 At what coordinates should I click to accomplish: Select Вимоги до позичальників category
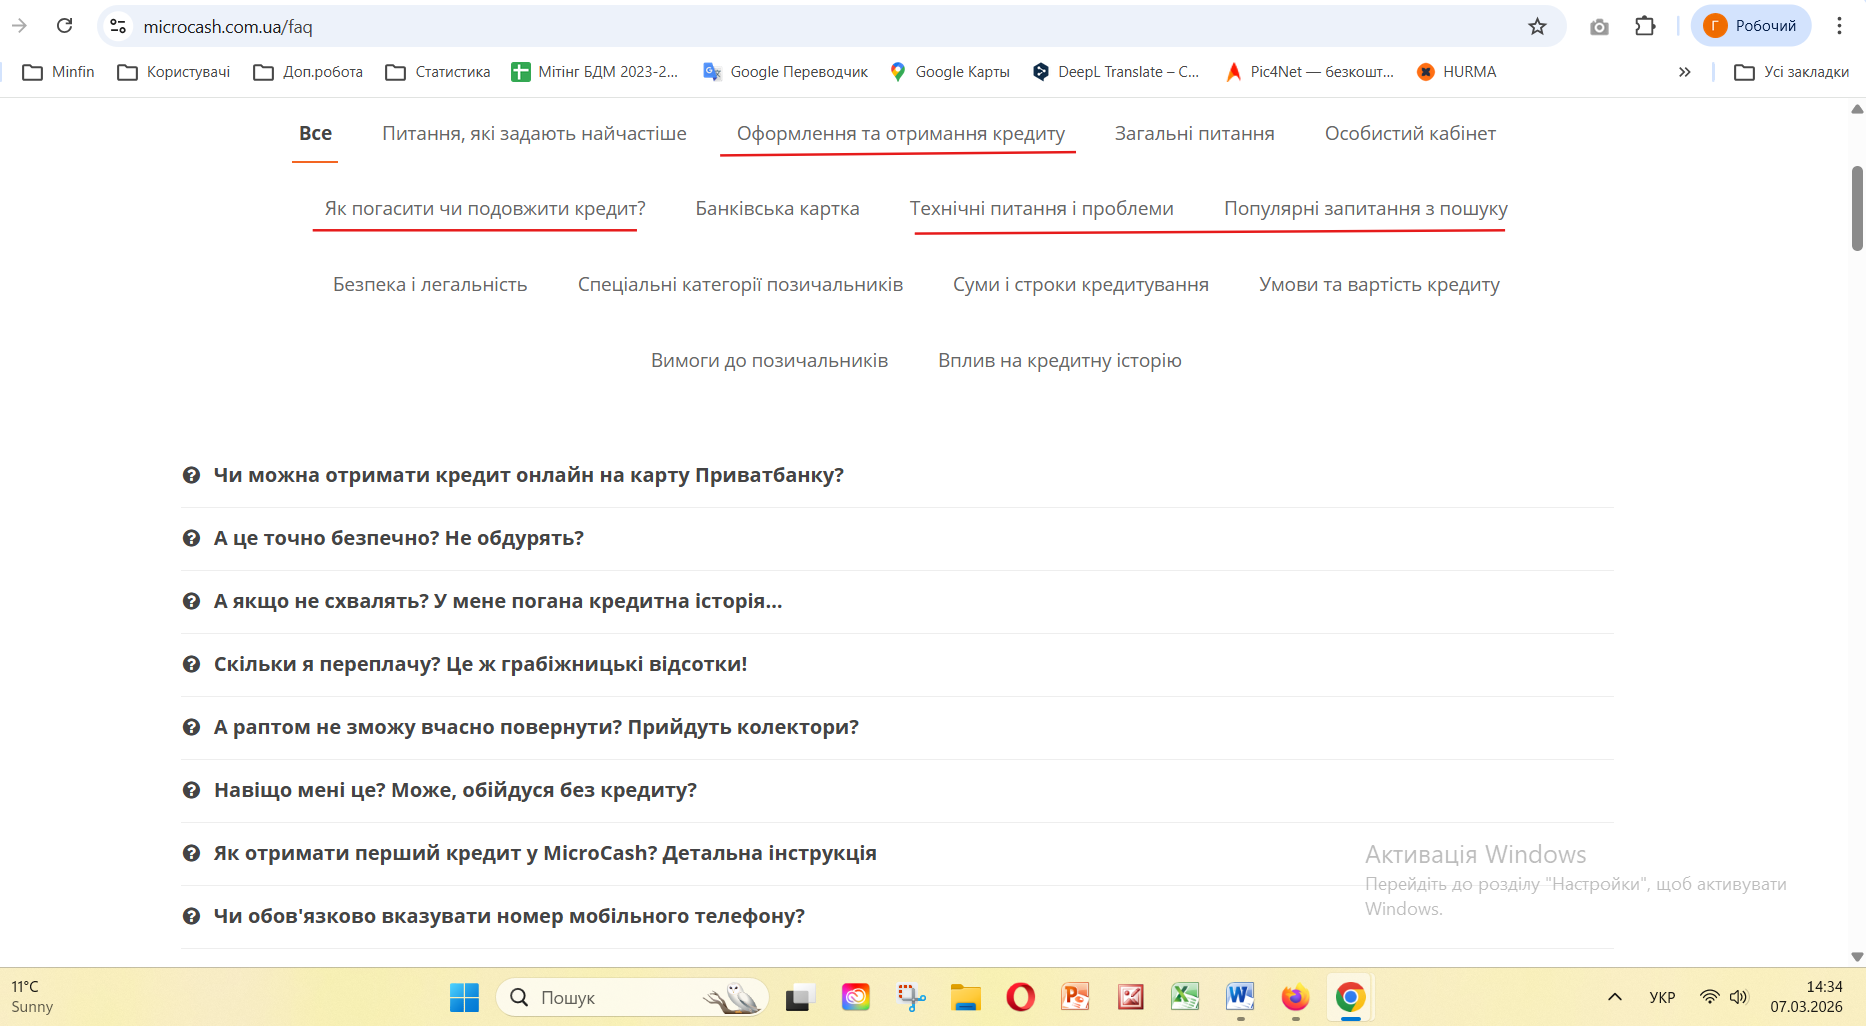point(769,361)
